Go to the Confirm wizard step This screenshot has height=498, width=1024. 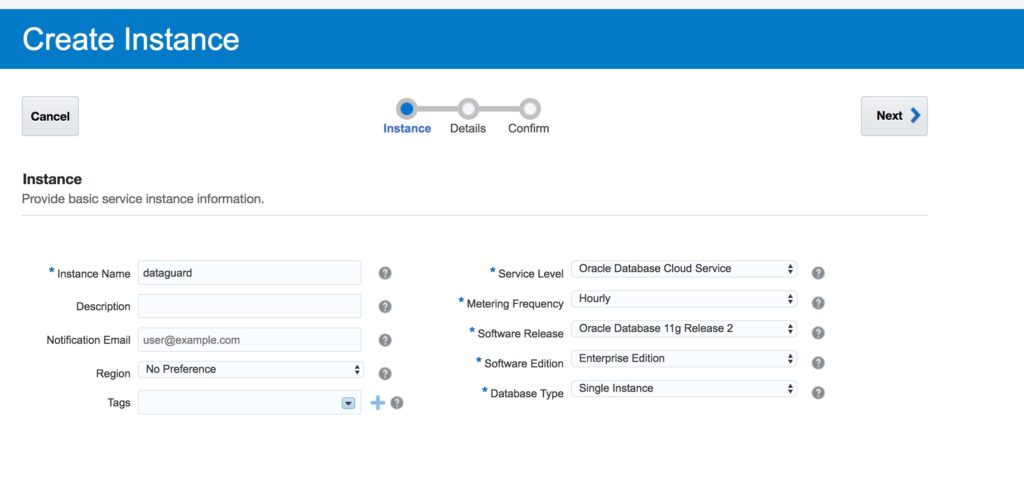point(529,109)
